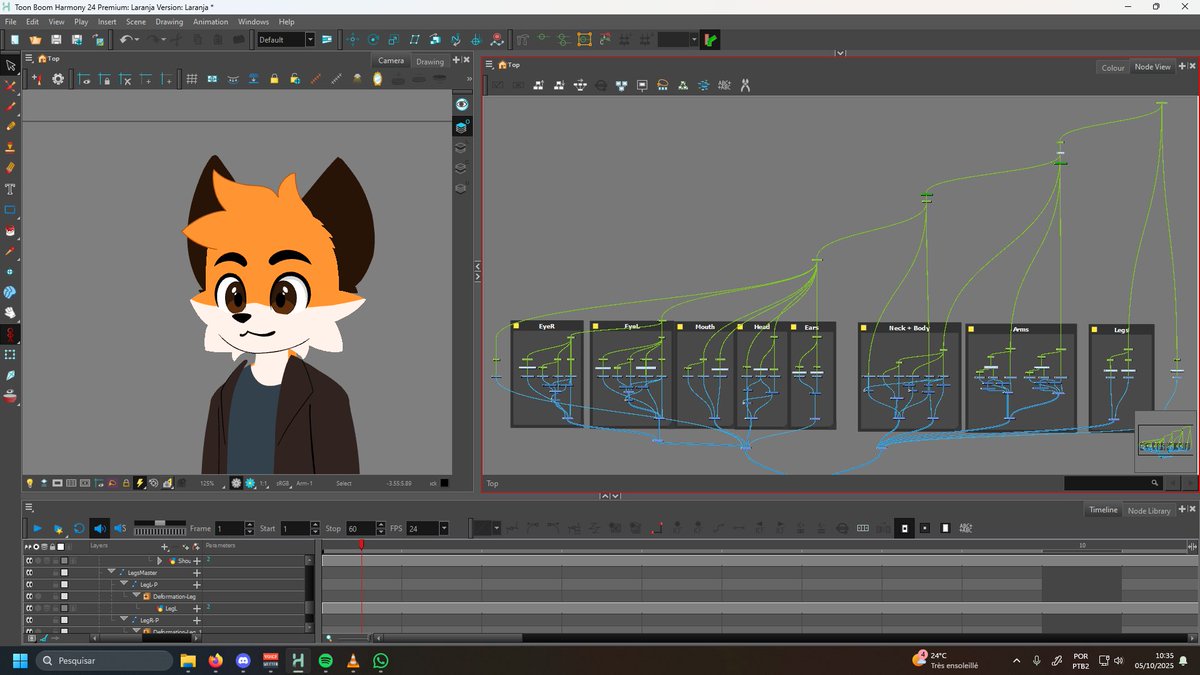Image resolution: width=1200 pixels, height=675 pixels.
Task: Toggle loop playback button in timeline
Action: (x=79, y=528)
